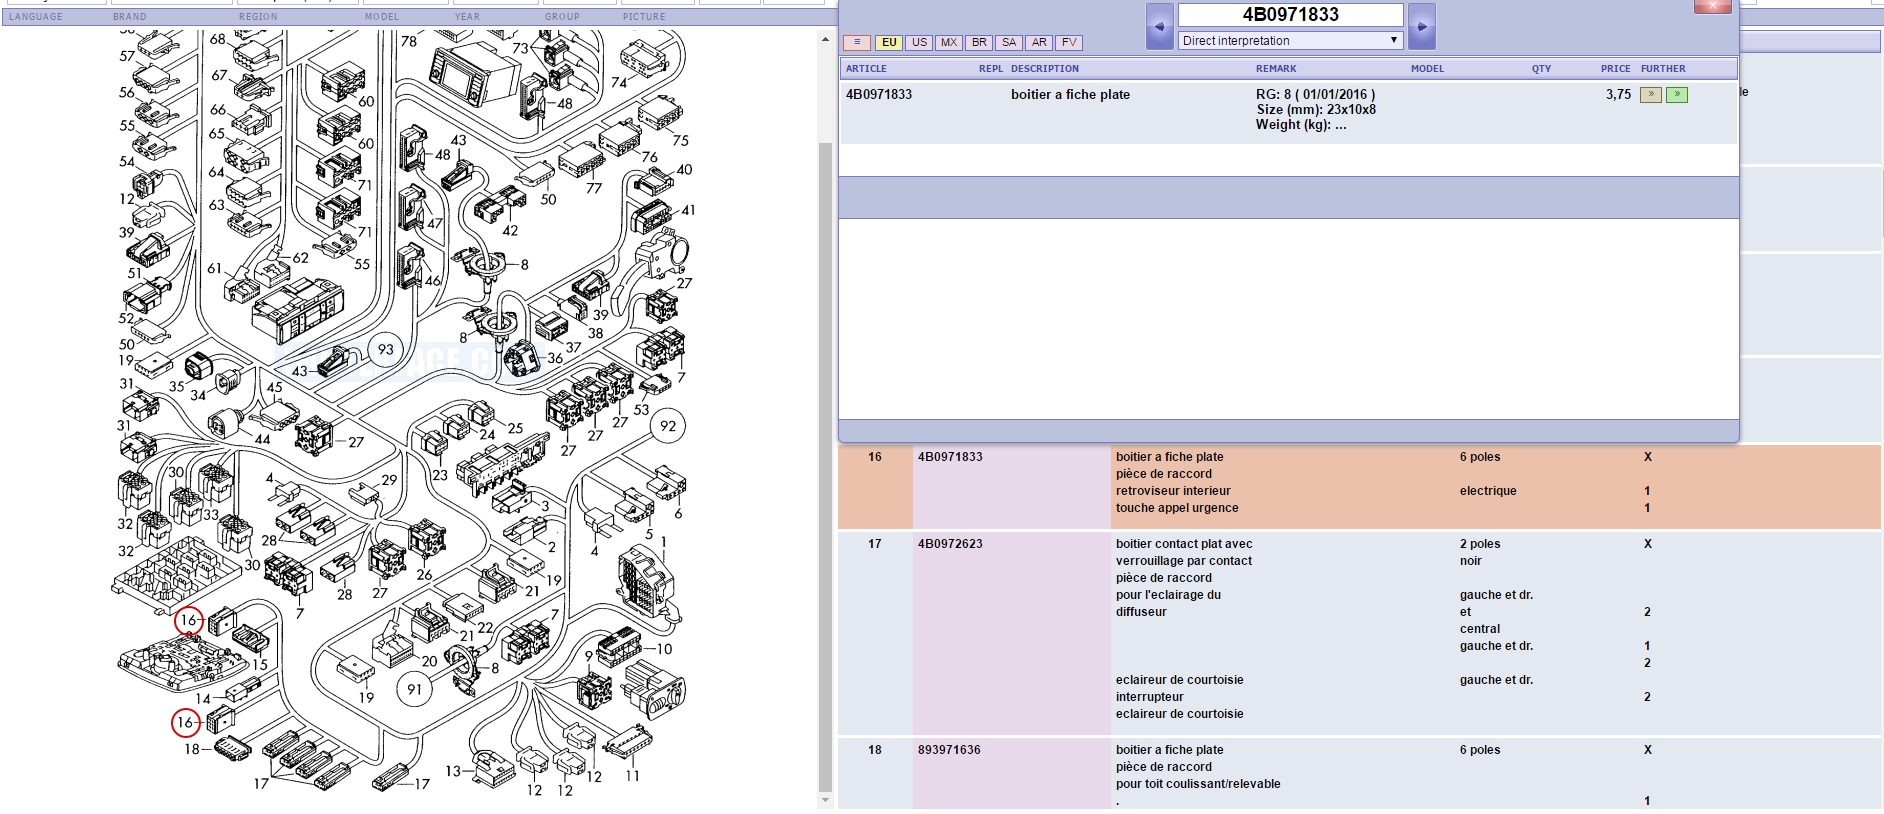Switch region to US
The width and height of the screenshot is (1884, 814).
pyautogui.click(x=919, y=43)
